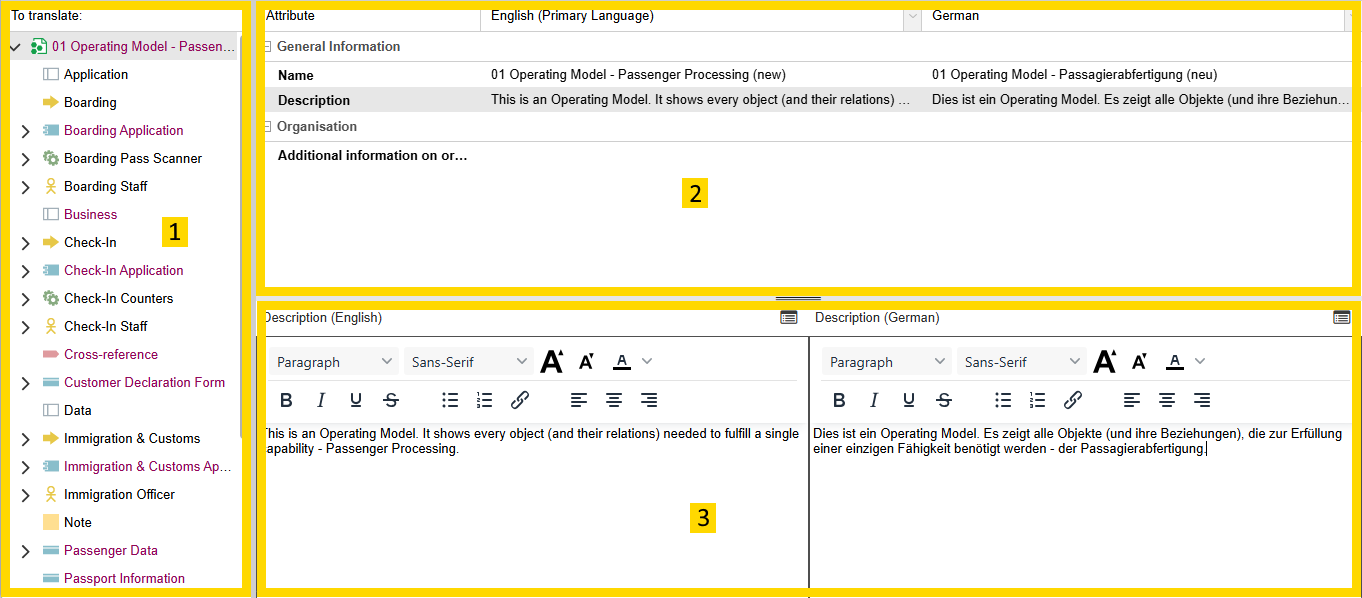Expand the Check-In tree node
This screenshot has width=1362, height=598.
(24, 242)
